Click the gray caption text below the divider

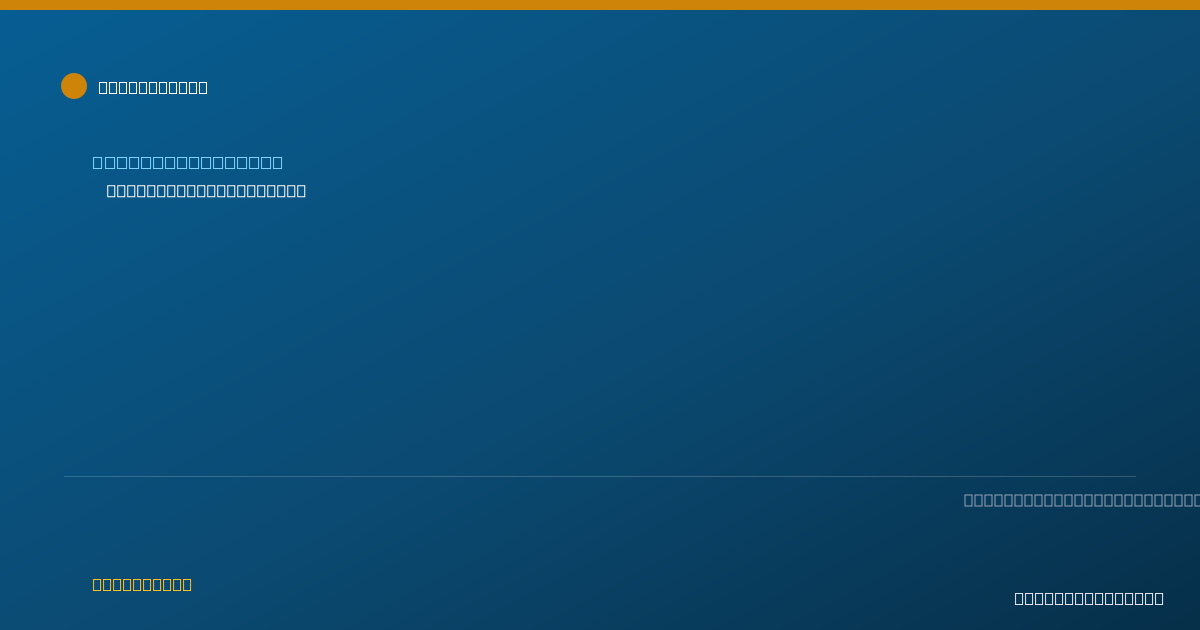tap(1081, 500)
